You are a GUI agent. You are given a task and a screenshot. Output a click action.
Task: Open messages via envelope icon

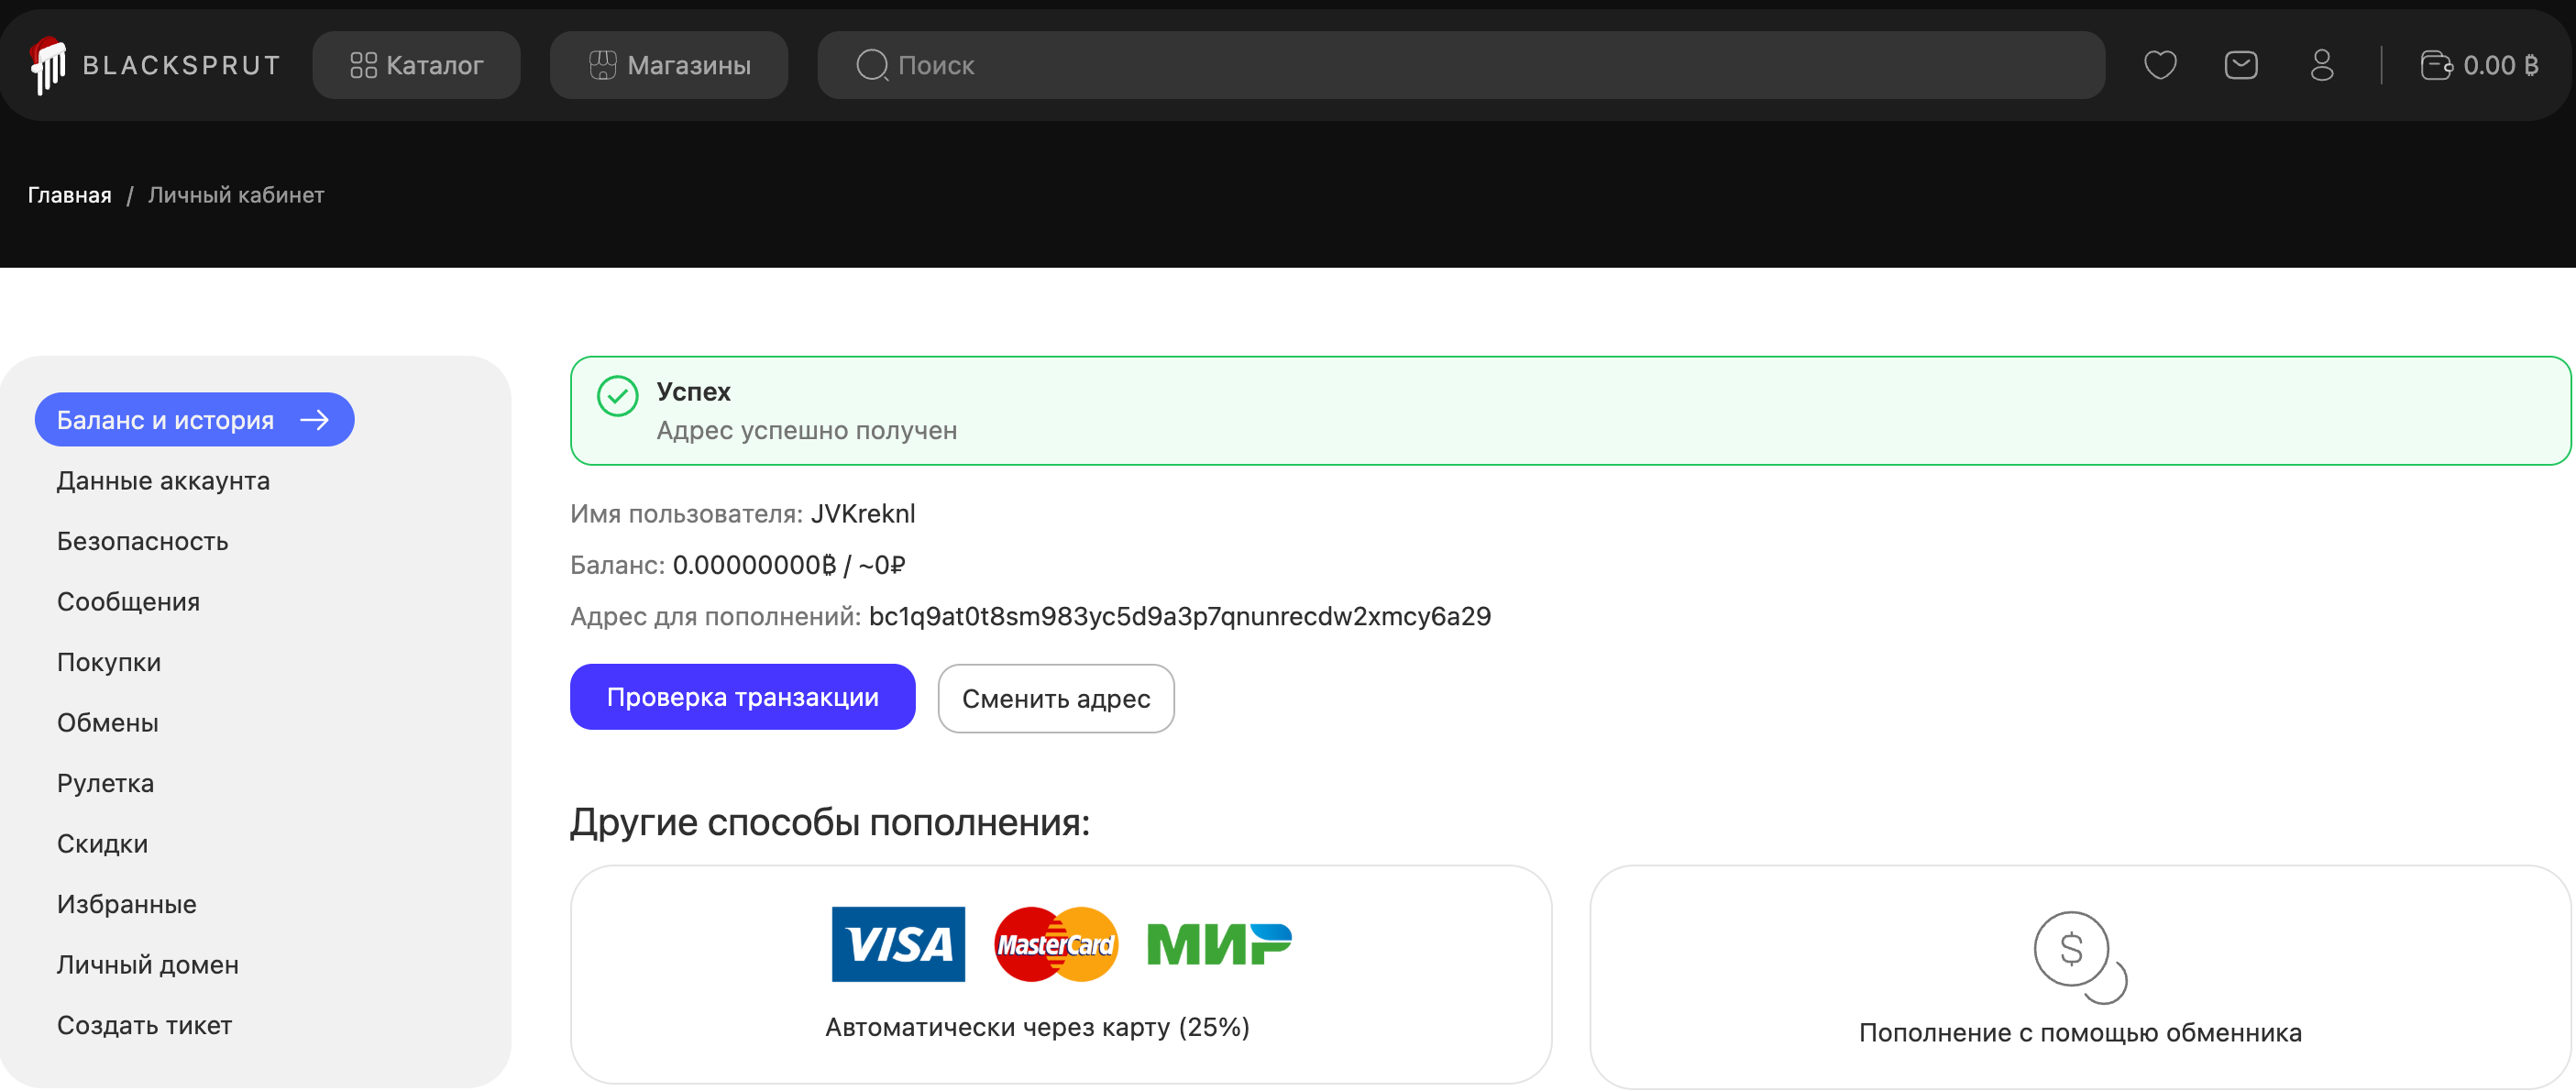(x=2241, y=65)
